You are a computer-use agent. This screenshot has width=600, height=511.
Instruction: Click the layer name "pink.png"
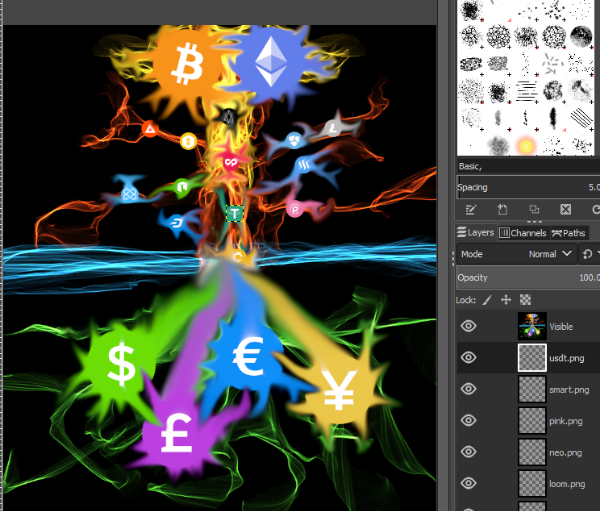tap(566, 421)
